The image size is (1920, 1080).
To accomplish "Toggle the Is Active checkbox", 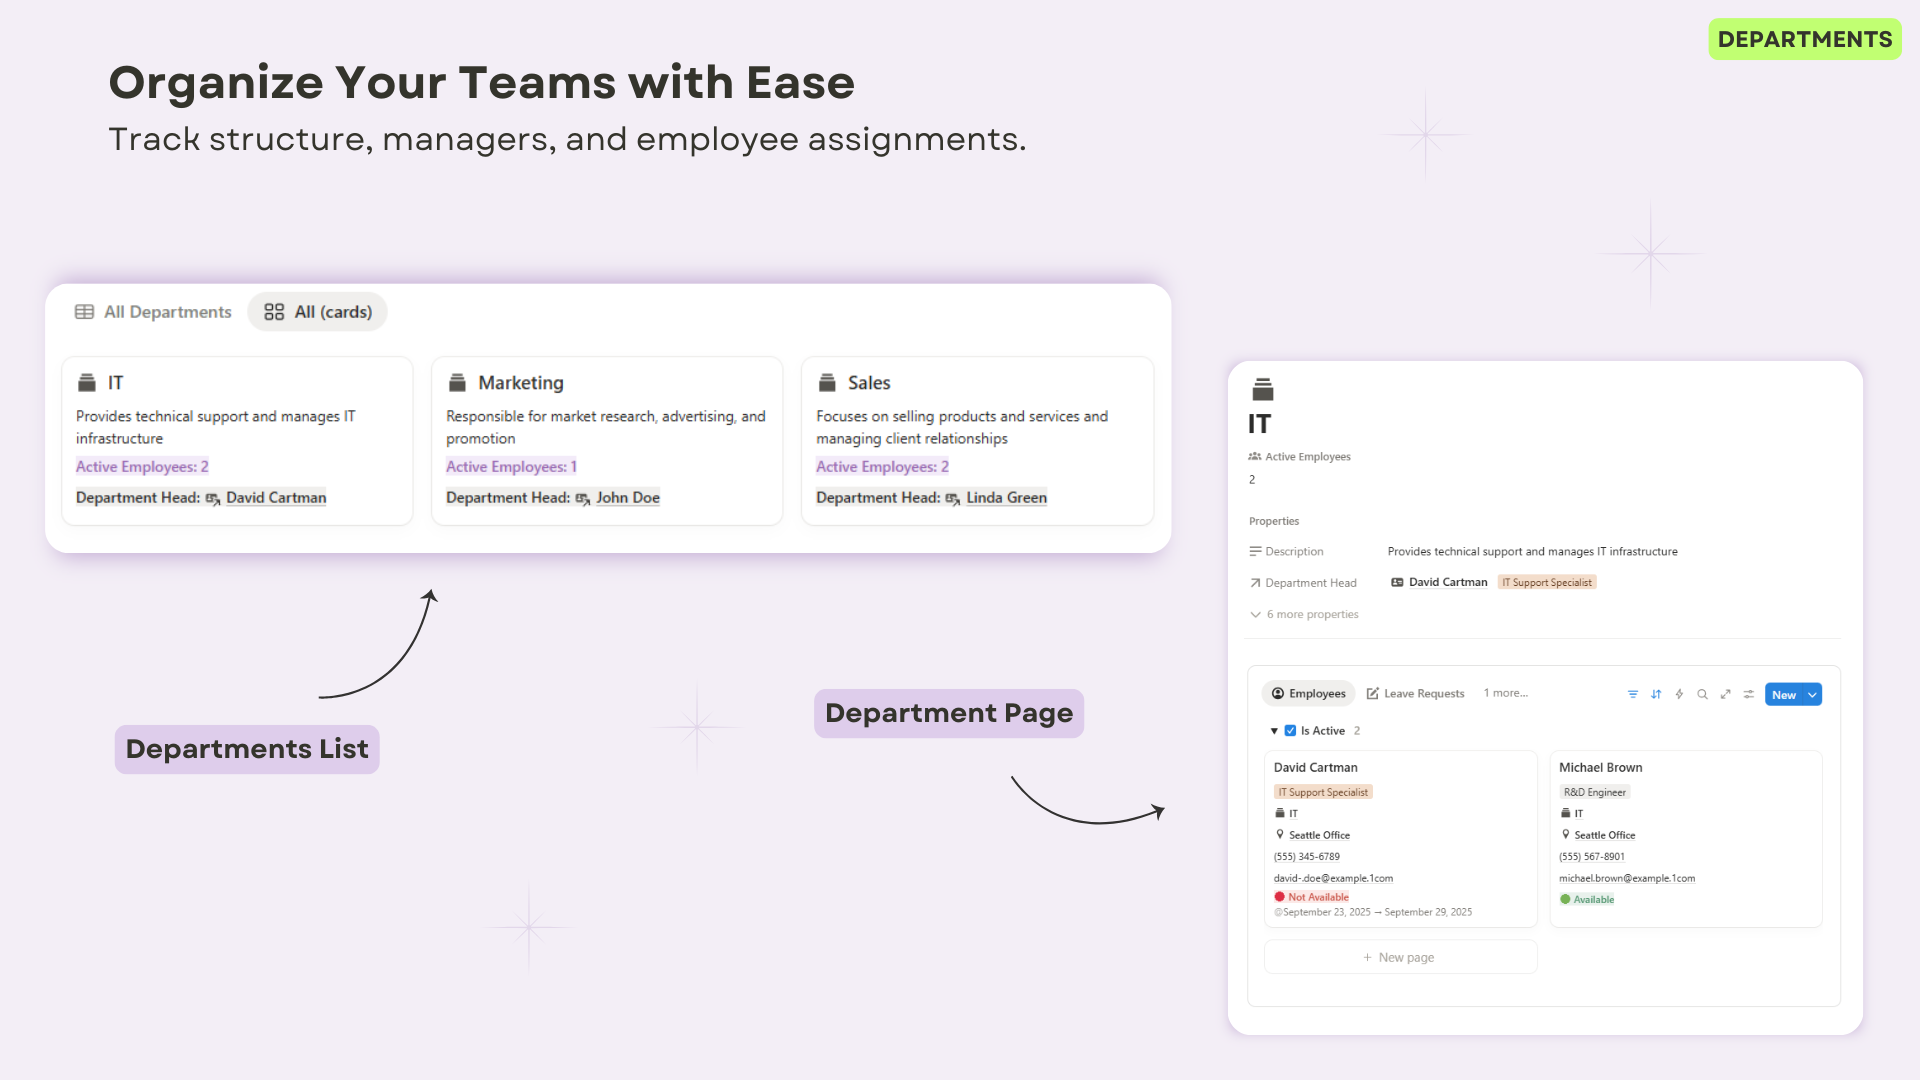I will tap(1290, 731).
